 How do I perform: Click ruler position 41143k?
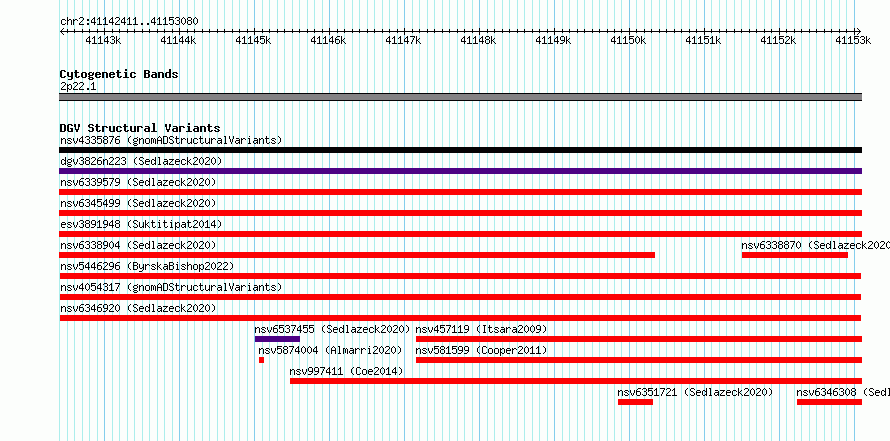point(103,40)
